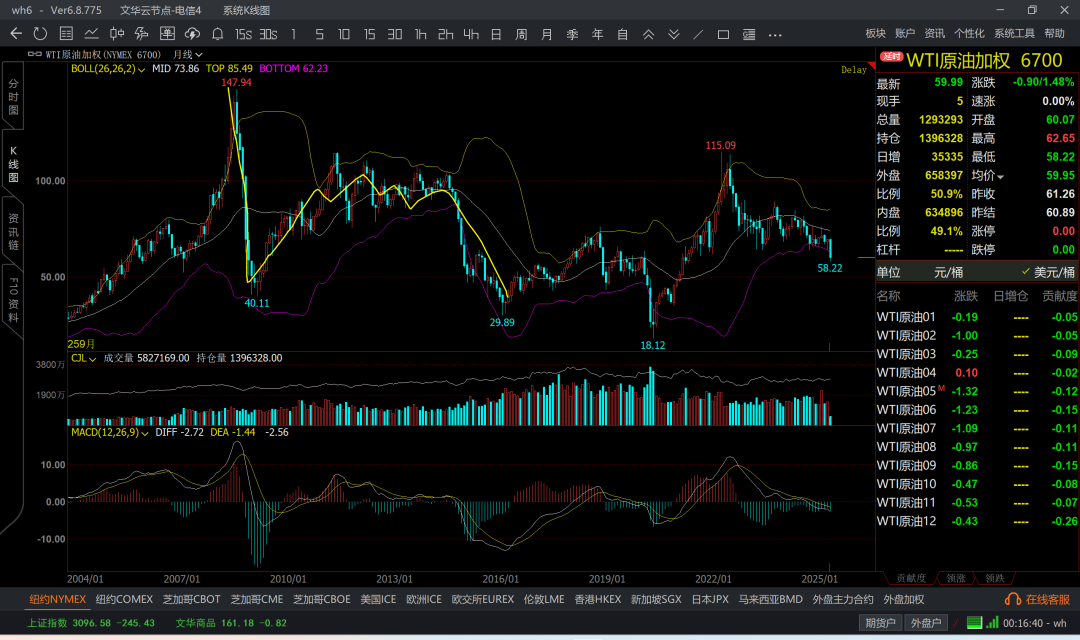Open the 领涨 bottom tab
Screen dimensions: 1080x640
pyautogui.click(x=956, y=578)
